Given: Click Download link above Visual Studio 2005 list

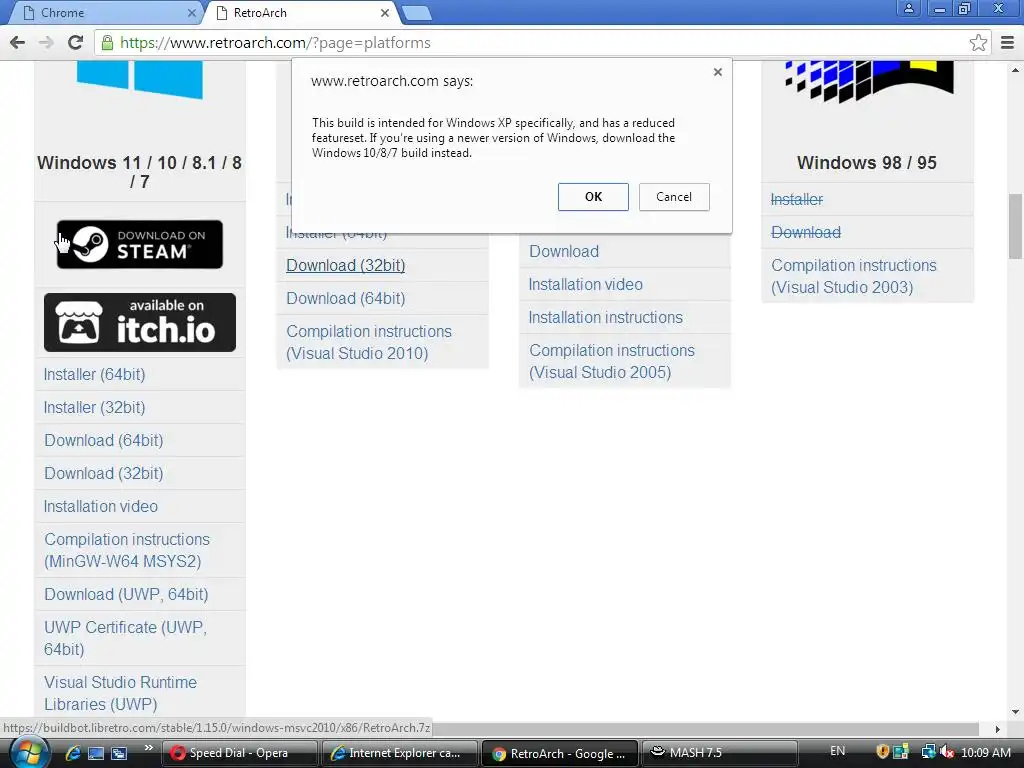Looking at the screenshot, I should coord(564,251).
